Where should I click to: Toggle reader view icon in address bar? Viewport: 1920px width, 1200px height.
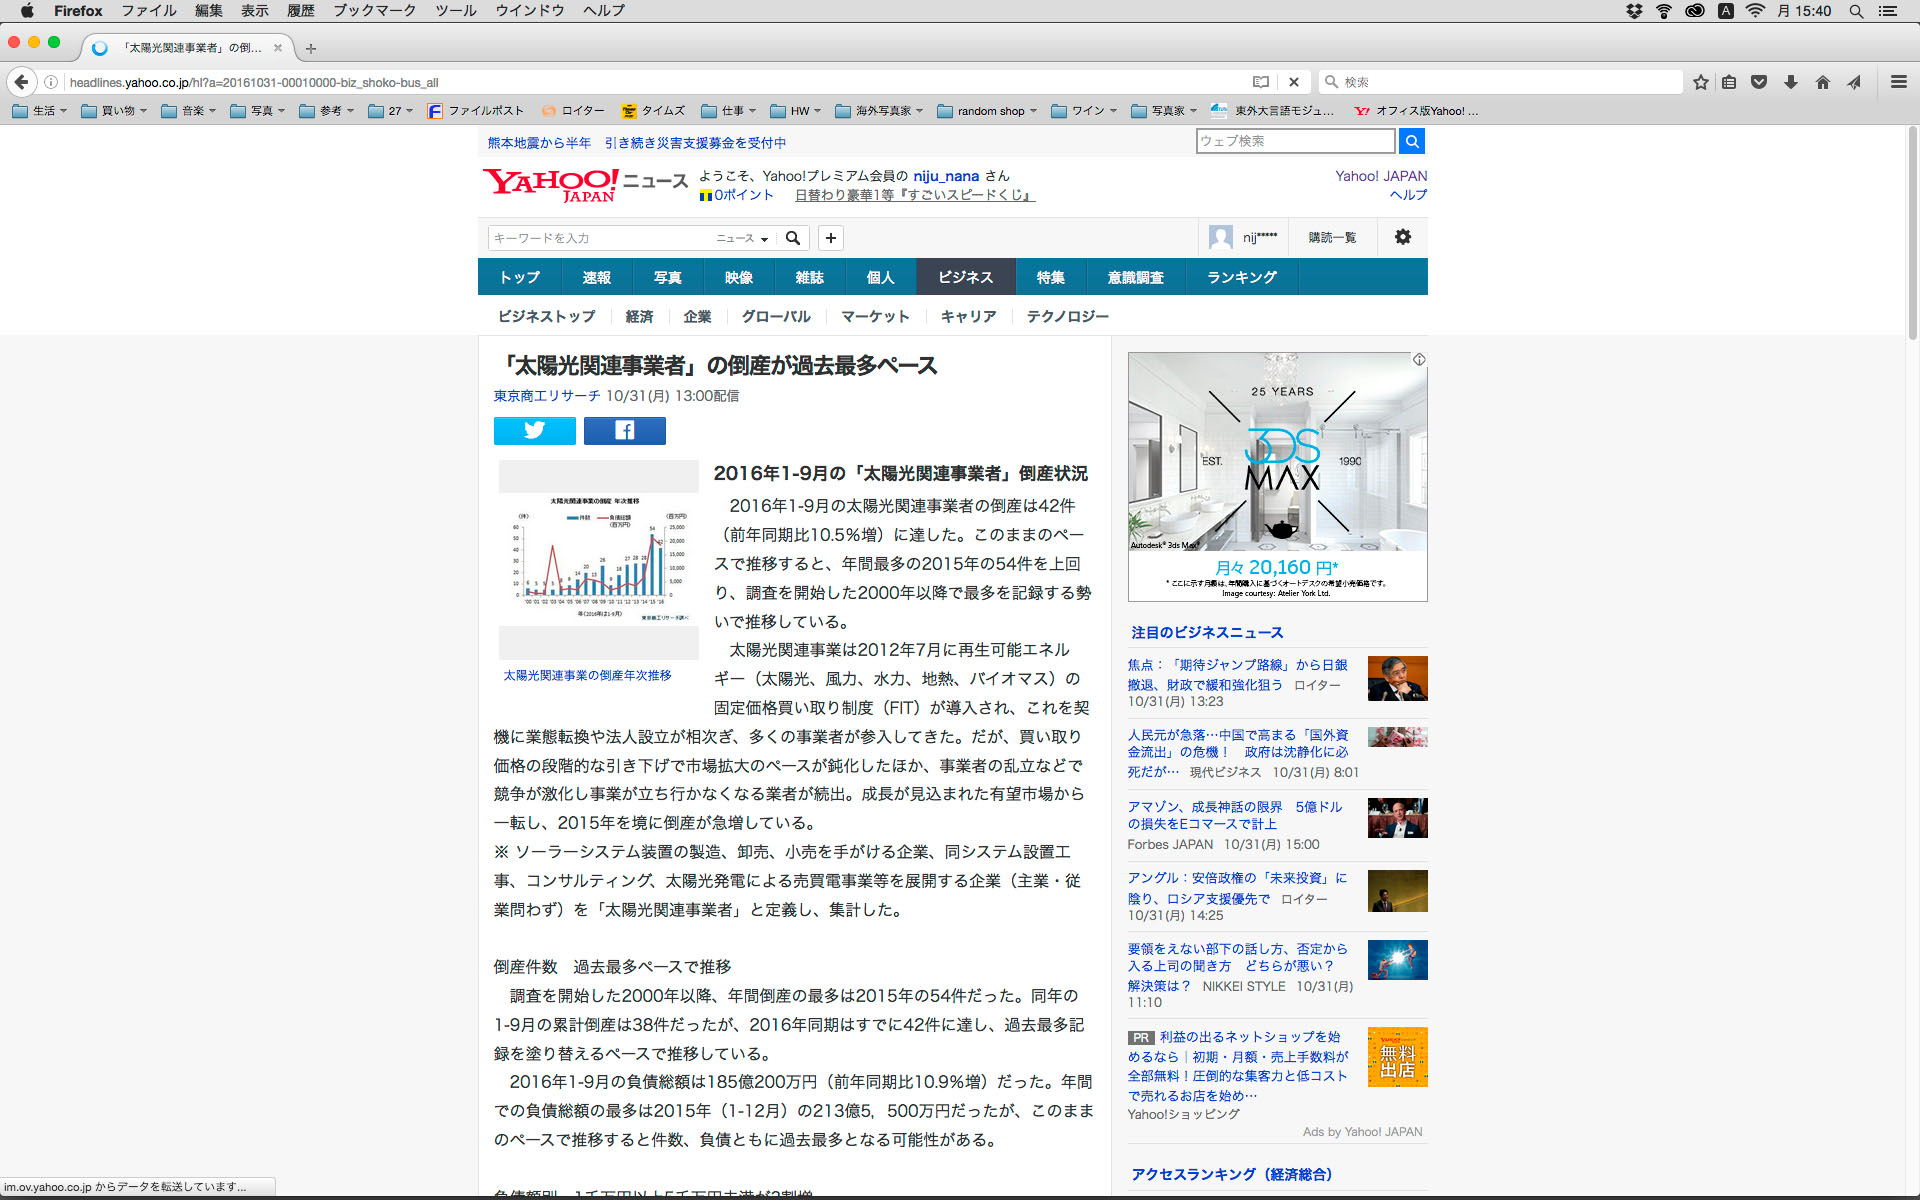1261,82
